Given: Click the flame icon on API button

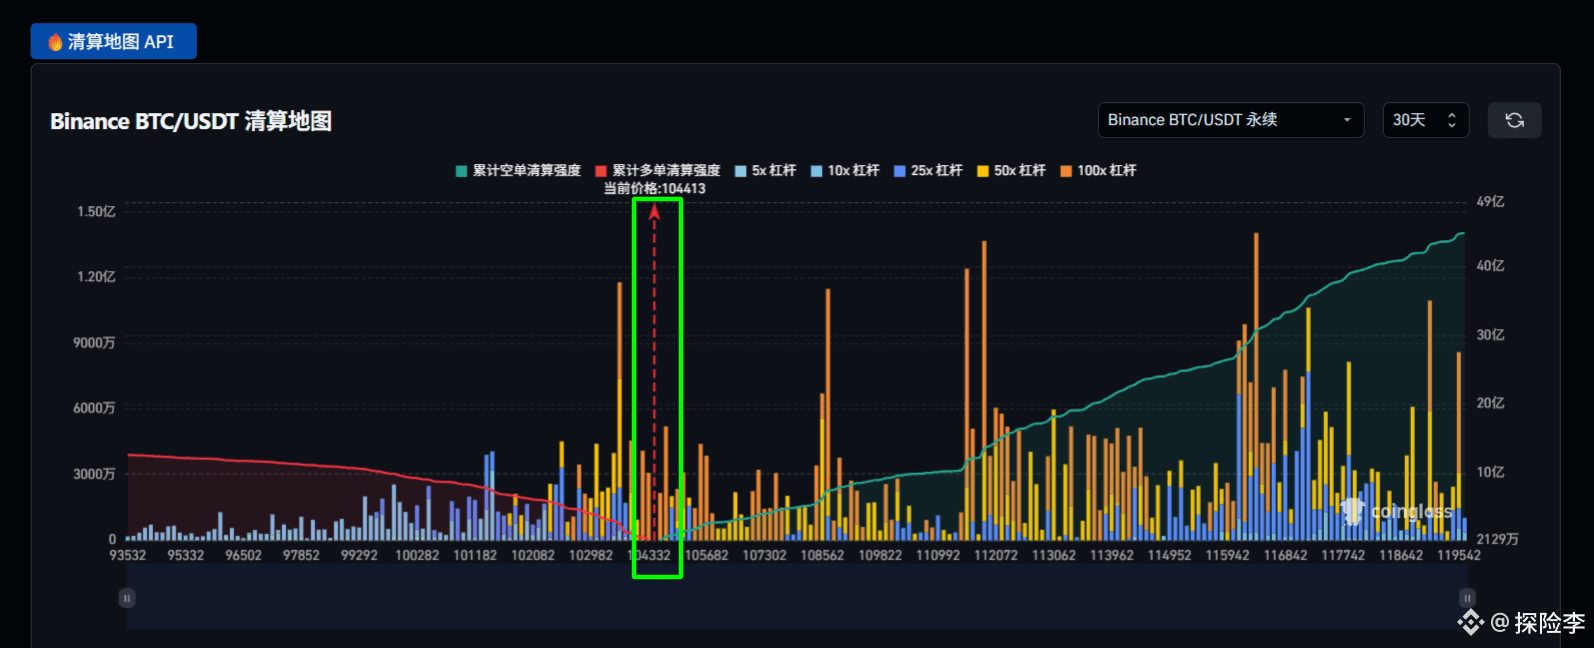Looking at the screenshot, I should coord(55,42).
